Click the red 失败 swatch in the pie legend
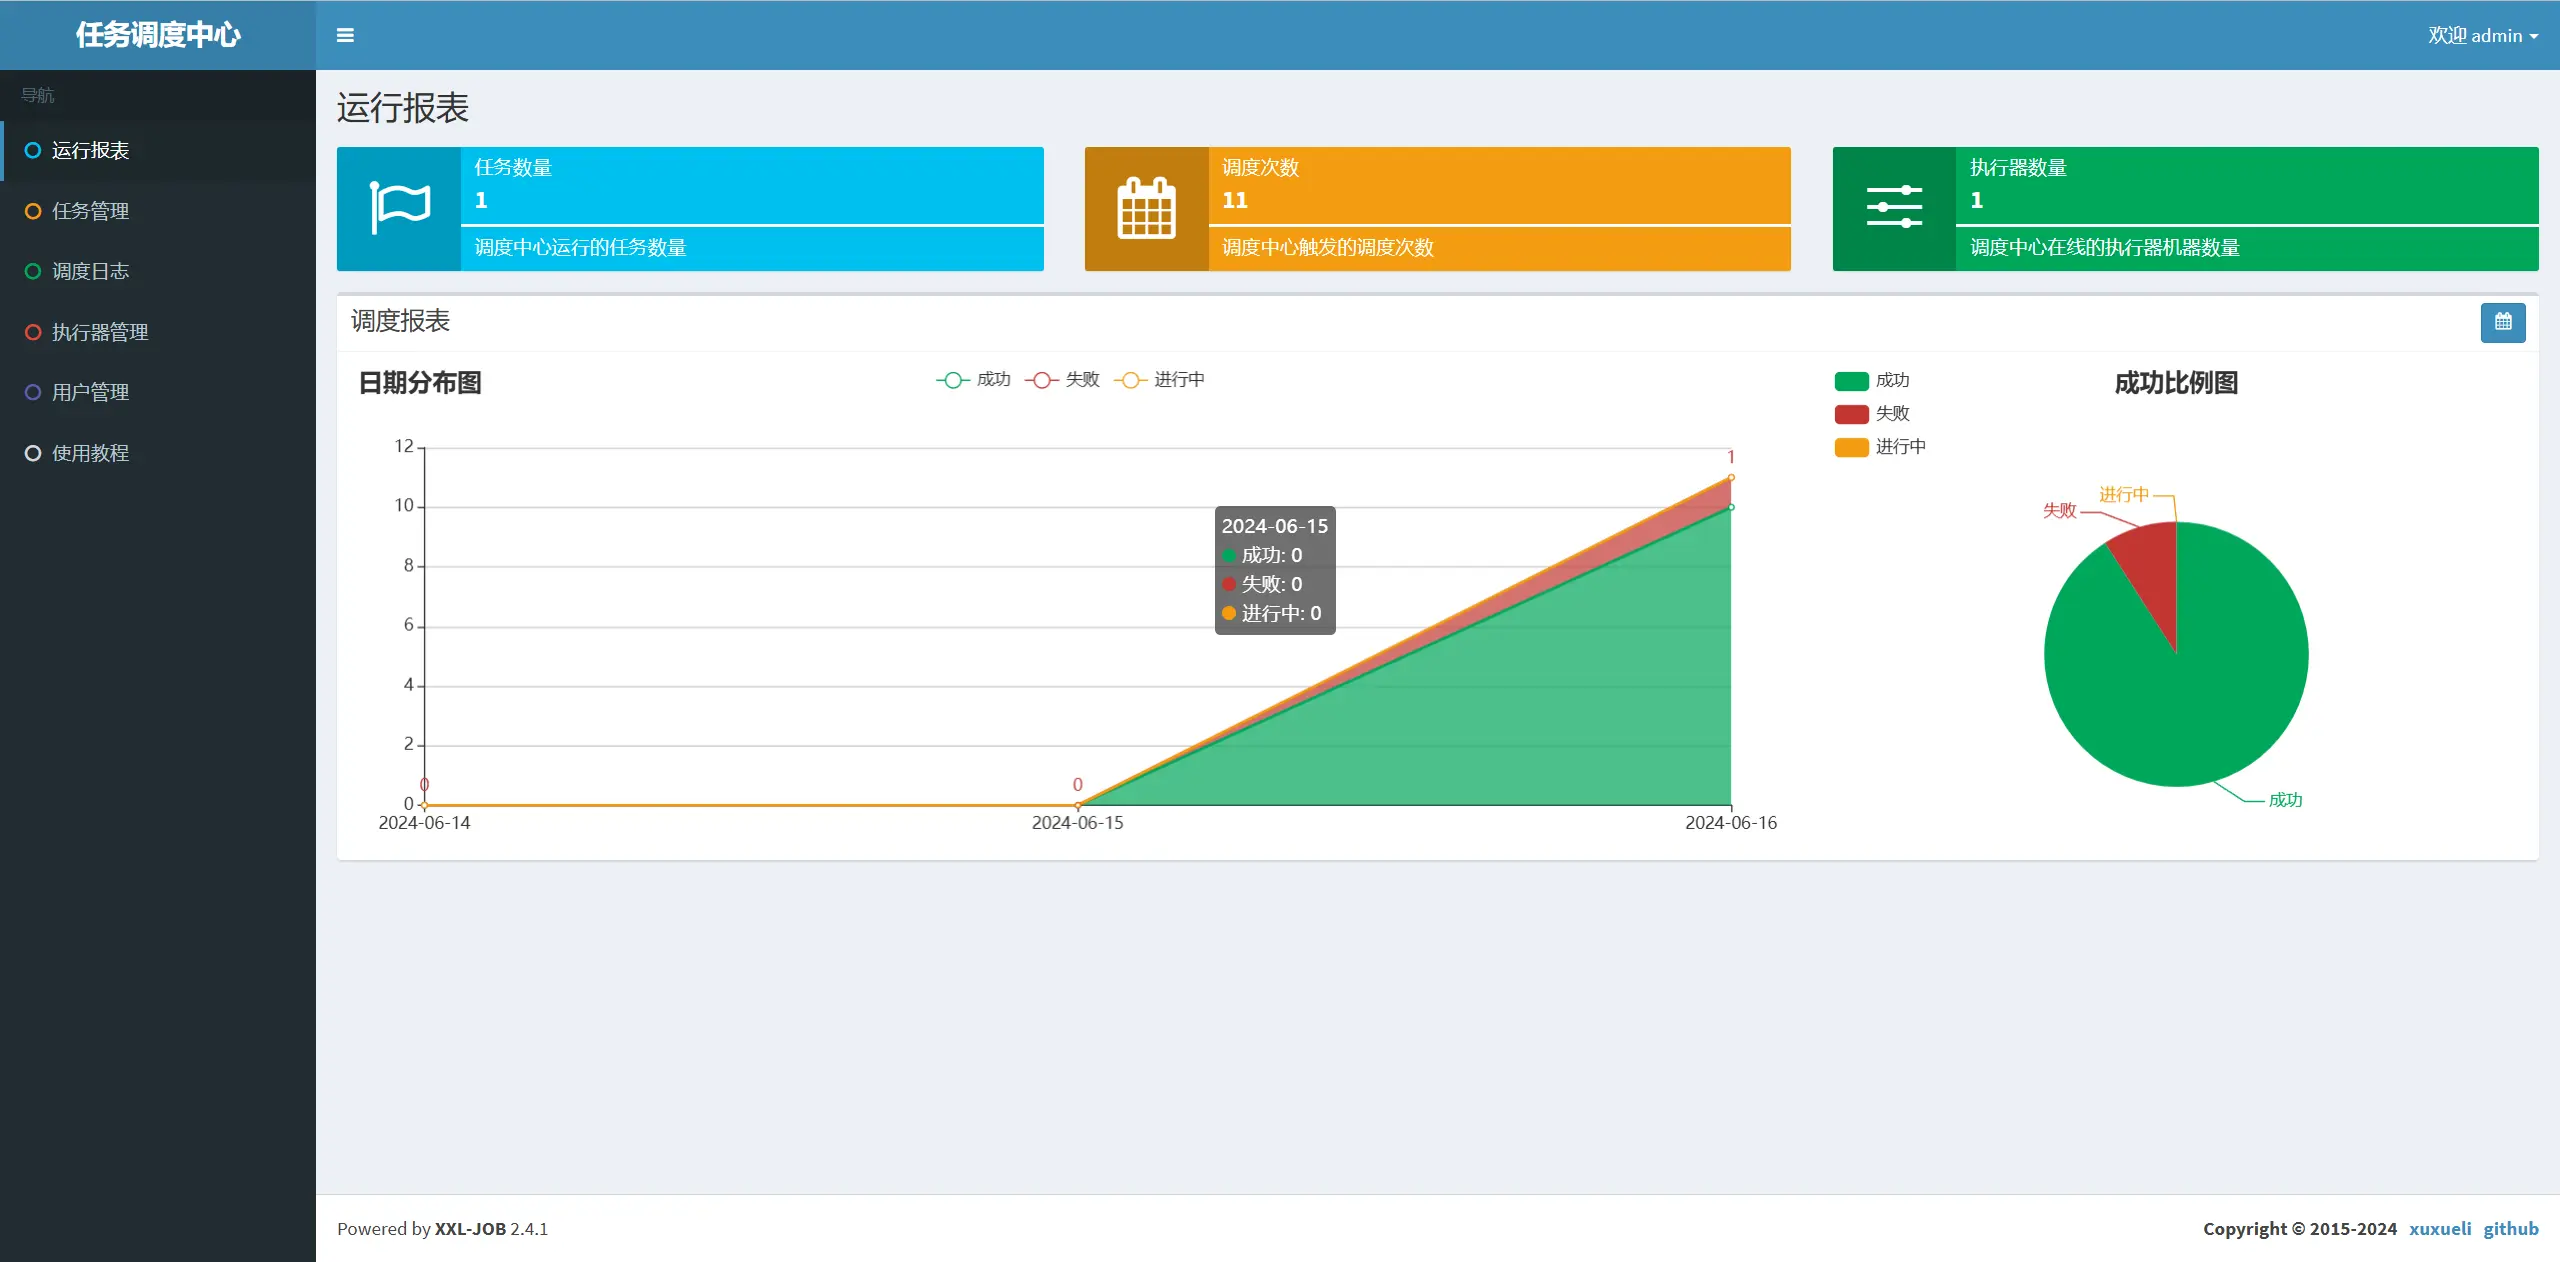This screenshot has width=2560, height=1262. (1851, 414)
